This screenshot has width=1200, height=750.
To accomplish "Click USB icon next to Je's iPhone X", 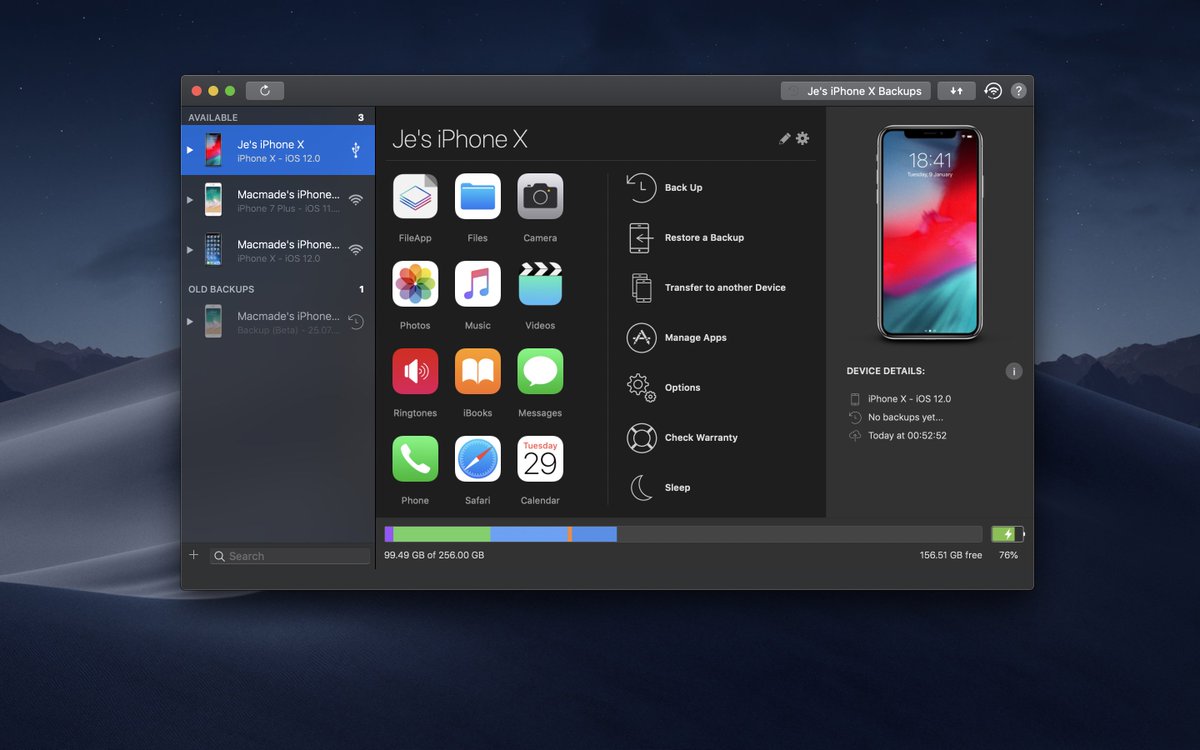I will 356,150.
